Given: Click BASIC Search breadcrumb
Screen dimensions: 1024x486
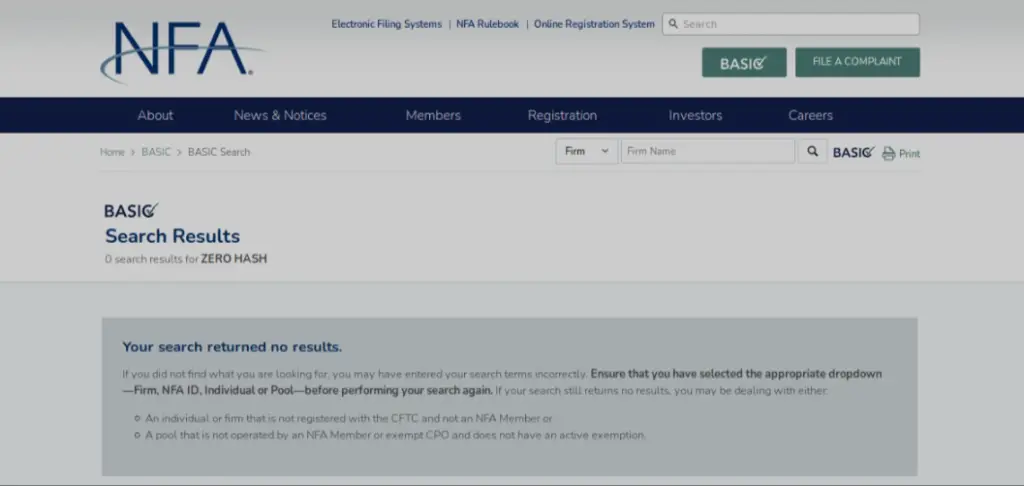Looking at the screenshot, I should [219, 152].
